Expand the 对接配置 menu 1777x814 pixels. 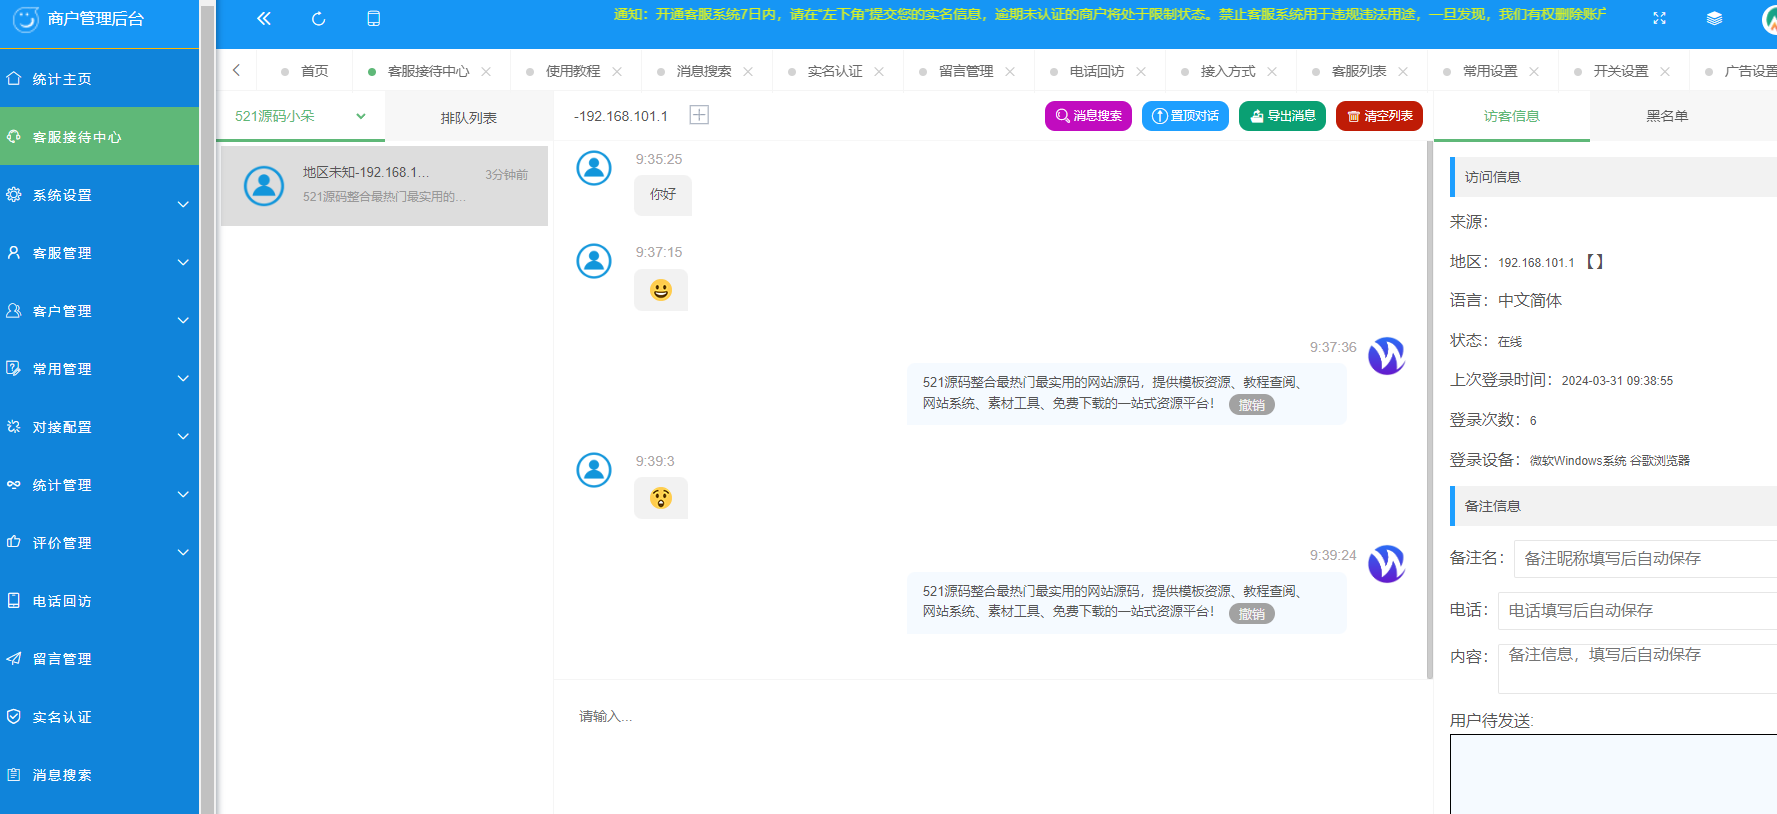[183, 436]
